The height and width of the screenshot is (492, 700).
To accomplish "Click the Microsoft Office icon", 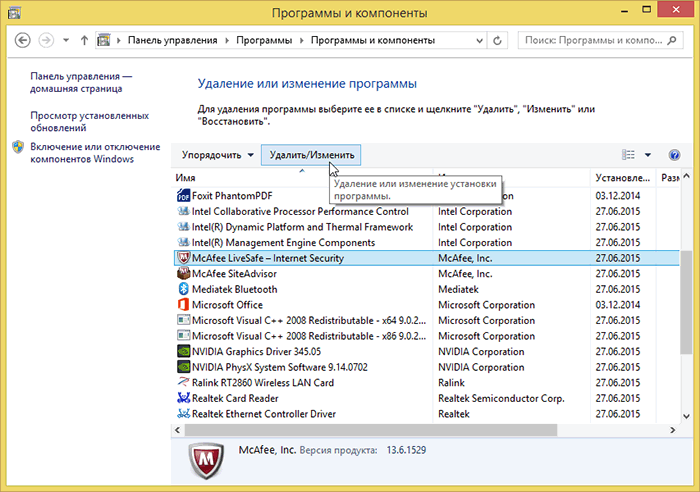I will [x=183, y=304].
